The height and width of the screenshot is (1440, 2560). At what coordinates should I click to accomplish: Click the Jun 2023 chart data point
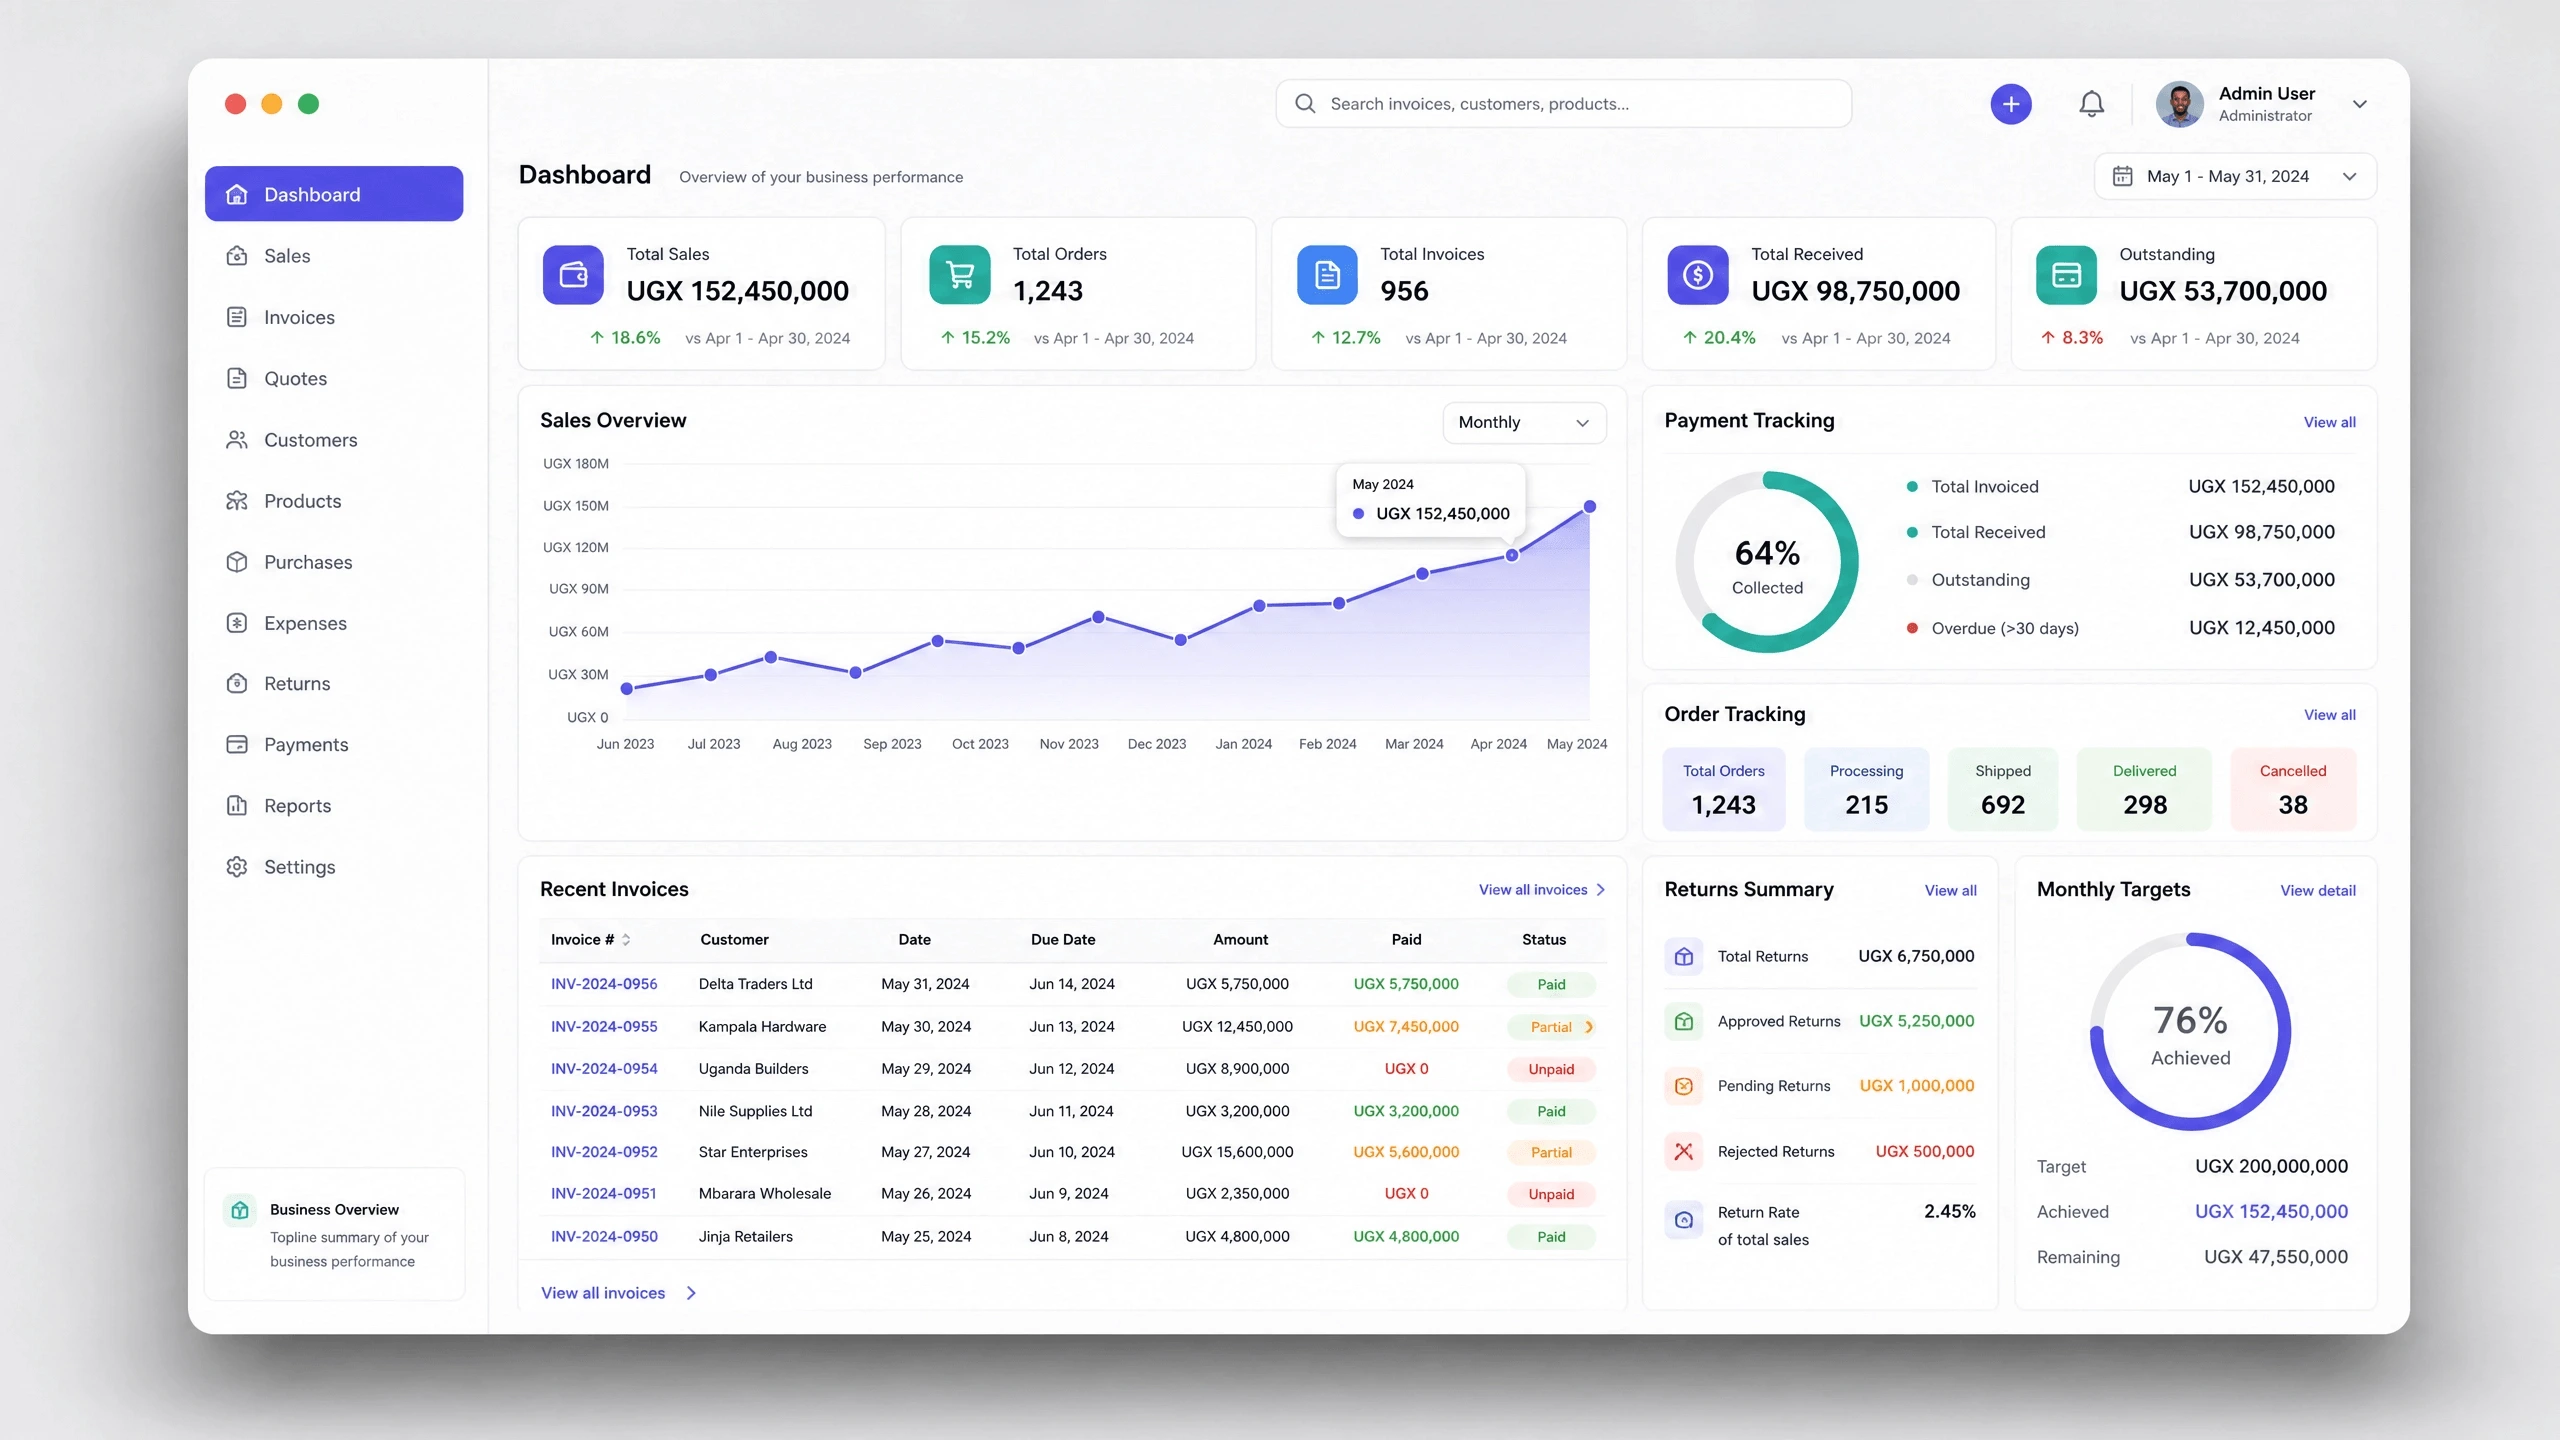click(x=627, y=689)
